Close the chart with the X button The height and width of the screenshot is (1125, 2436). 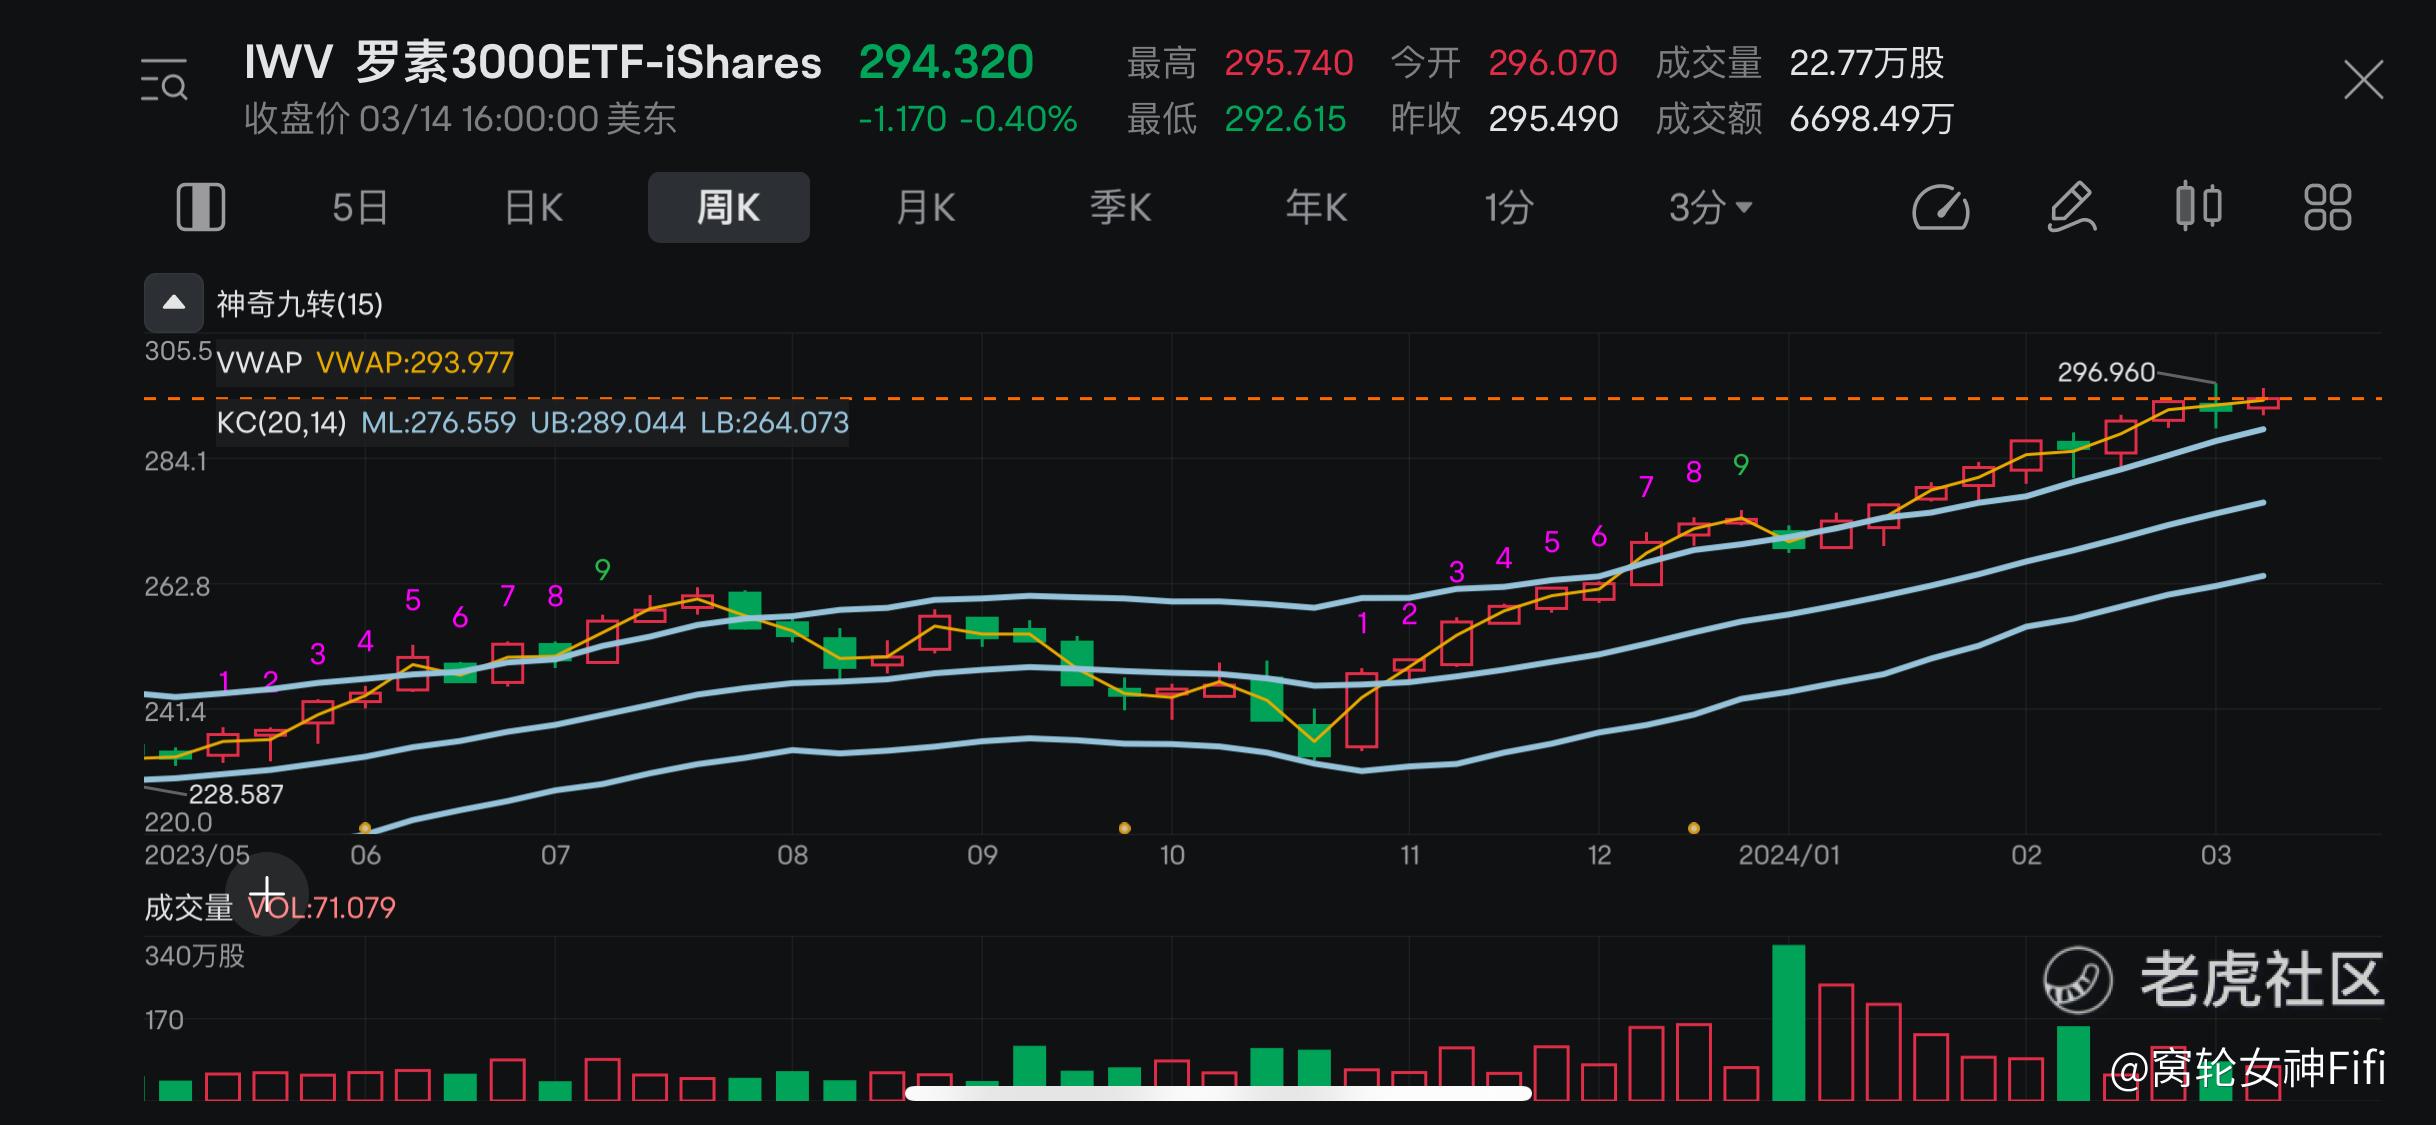(x=2363, y=80)
